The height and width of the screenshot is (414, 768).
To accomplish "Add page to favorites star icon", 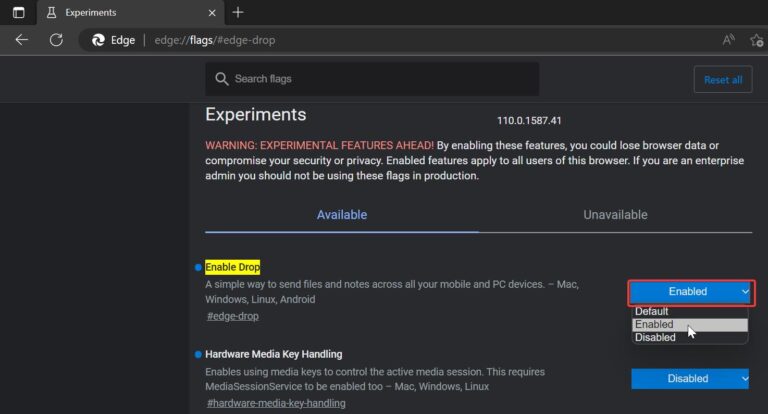I will [757, 40].
